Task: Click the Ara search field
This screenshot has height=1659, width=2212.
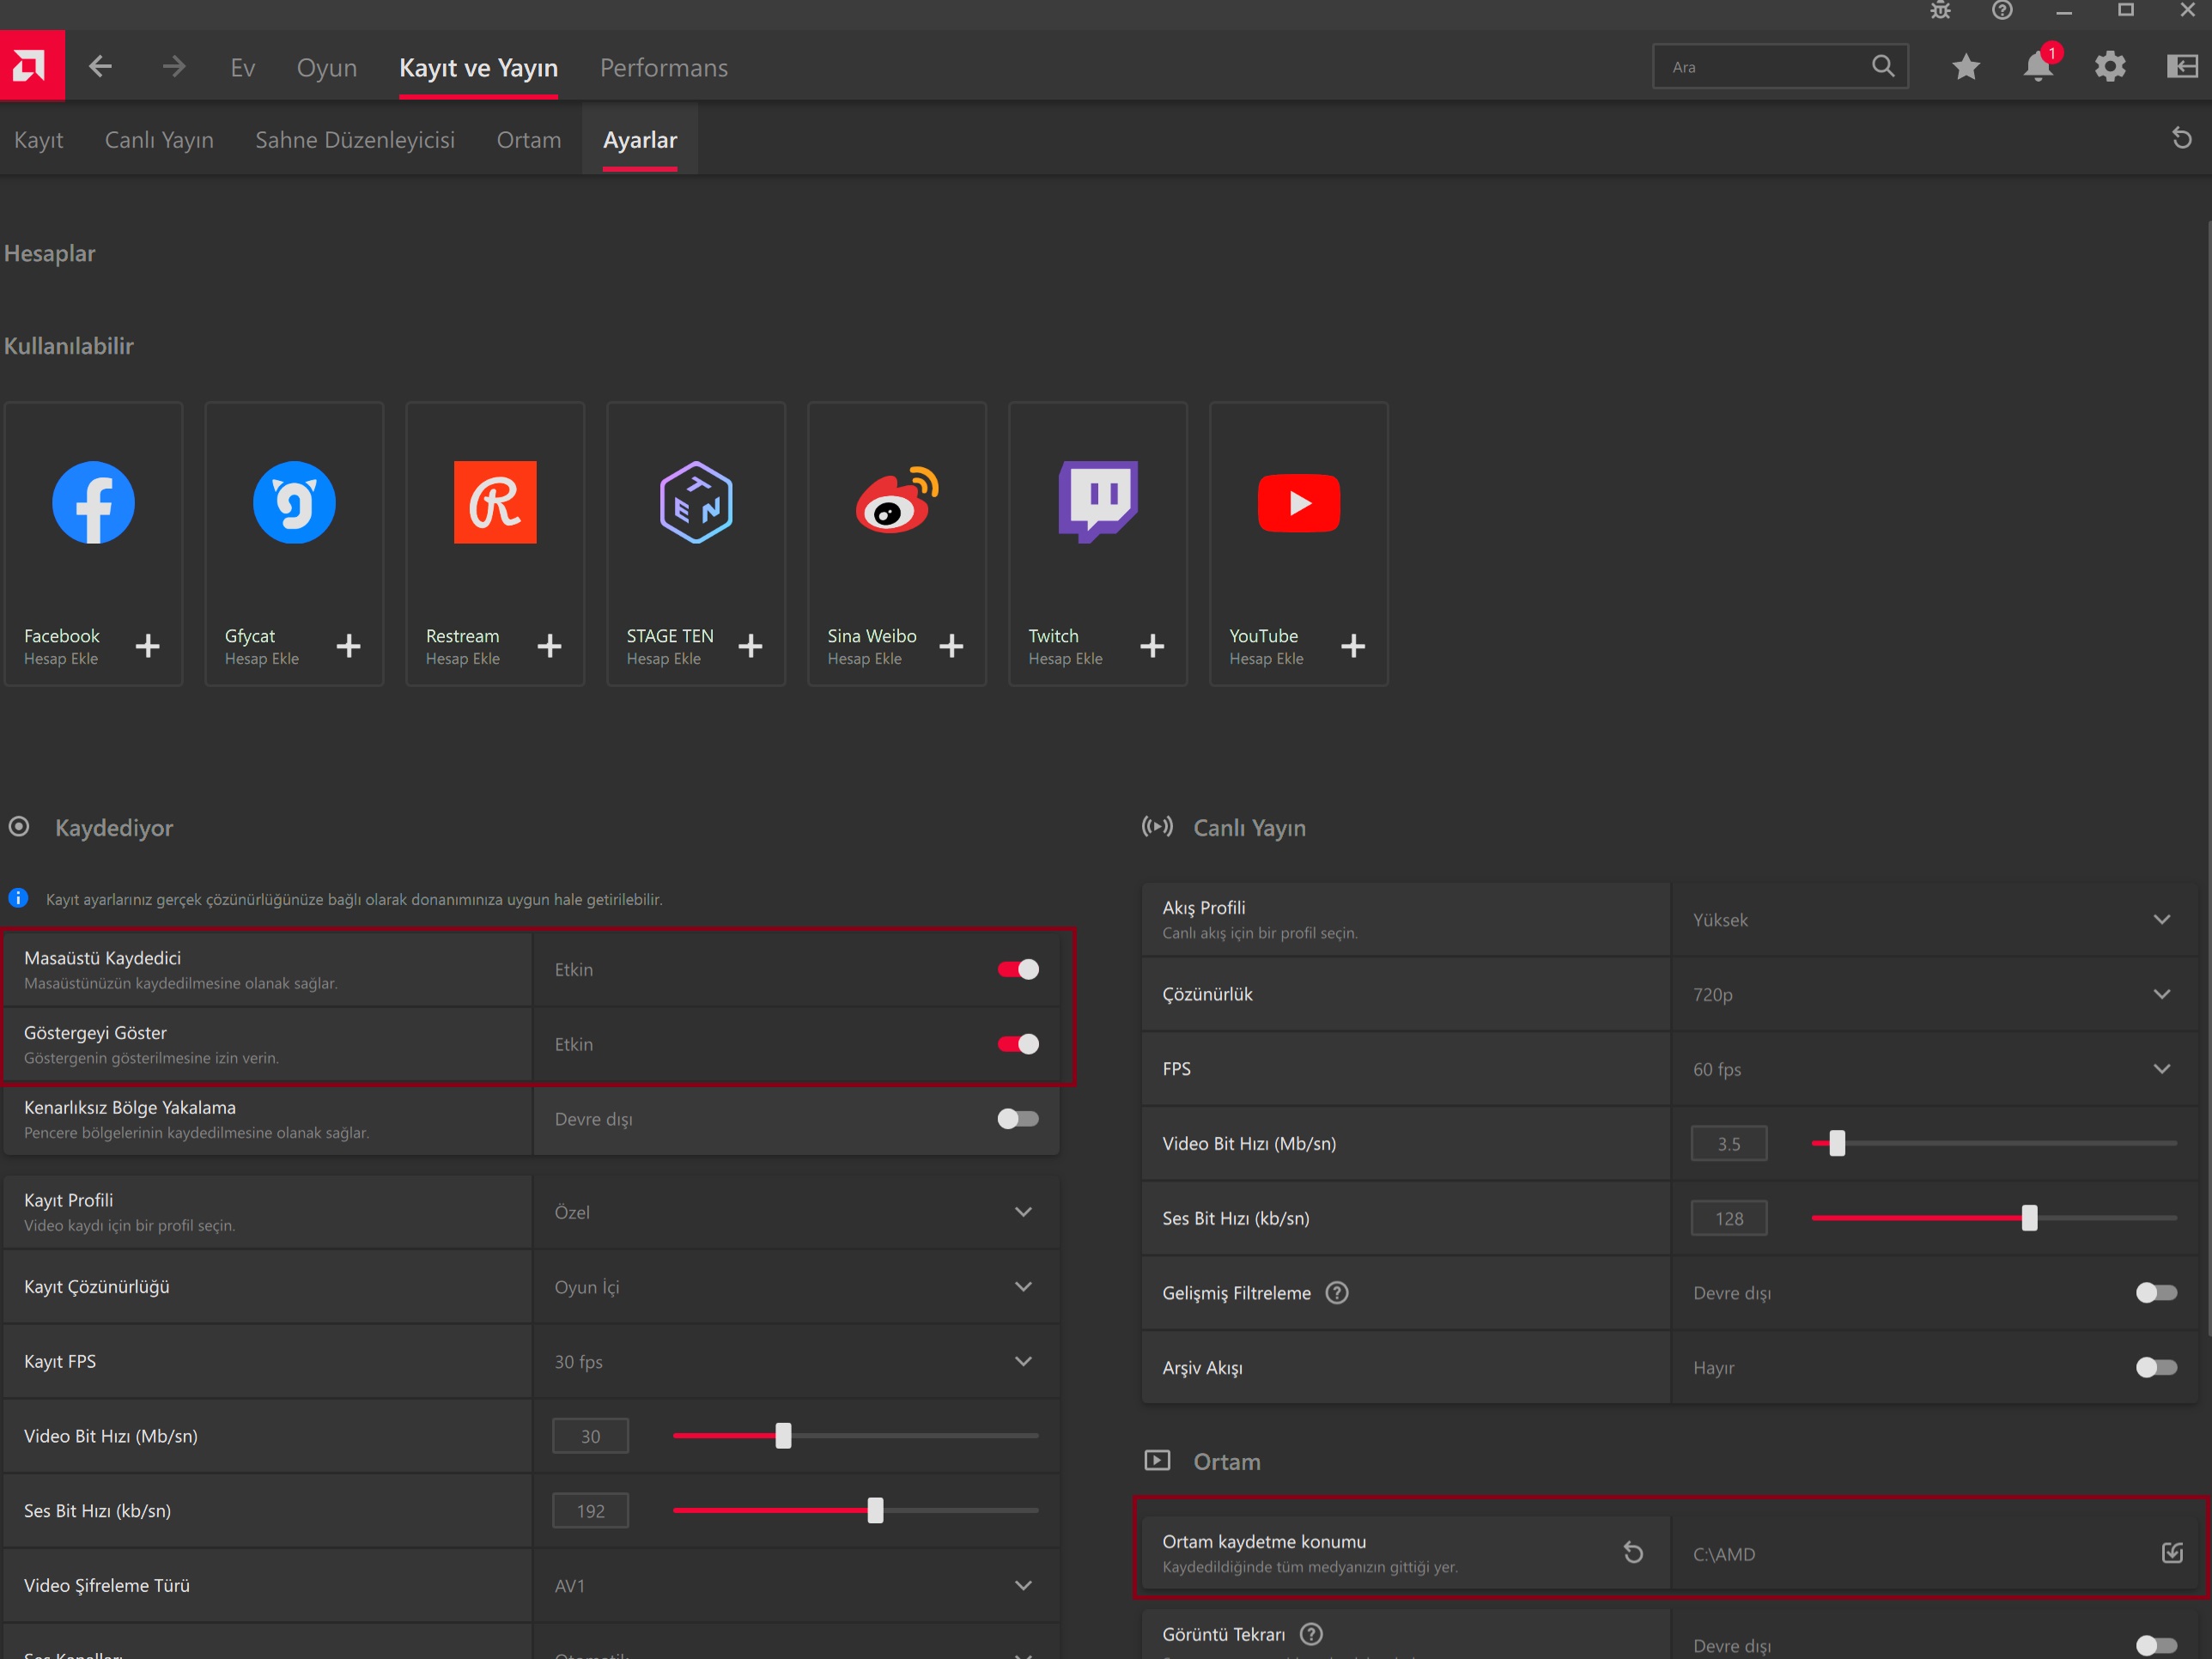Action: (1780, 67)
